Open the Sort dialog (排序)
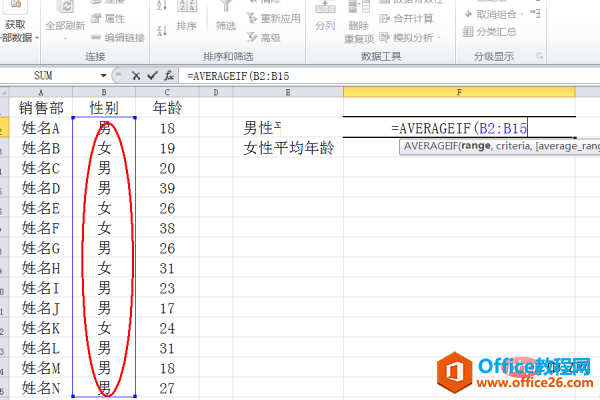The height and width of the screenshot is (400, 600). [x=187, y=15]
